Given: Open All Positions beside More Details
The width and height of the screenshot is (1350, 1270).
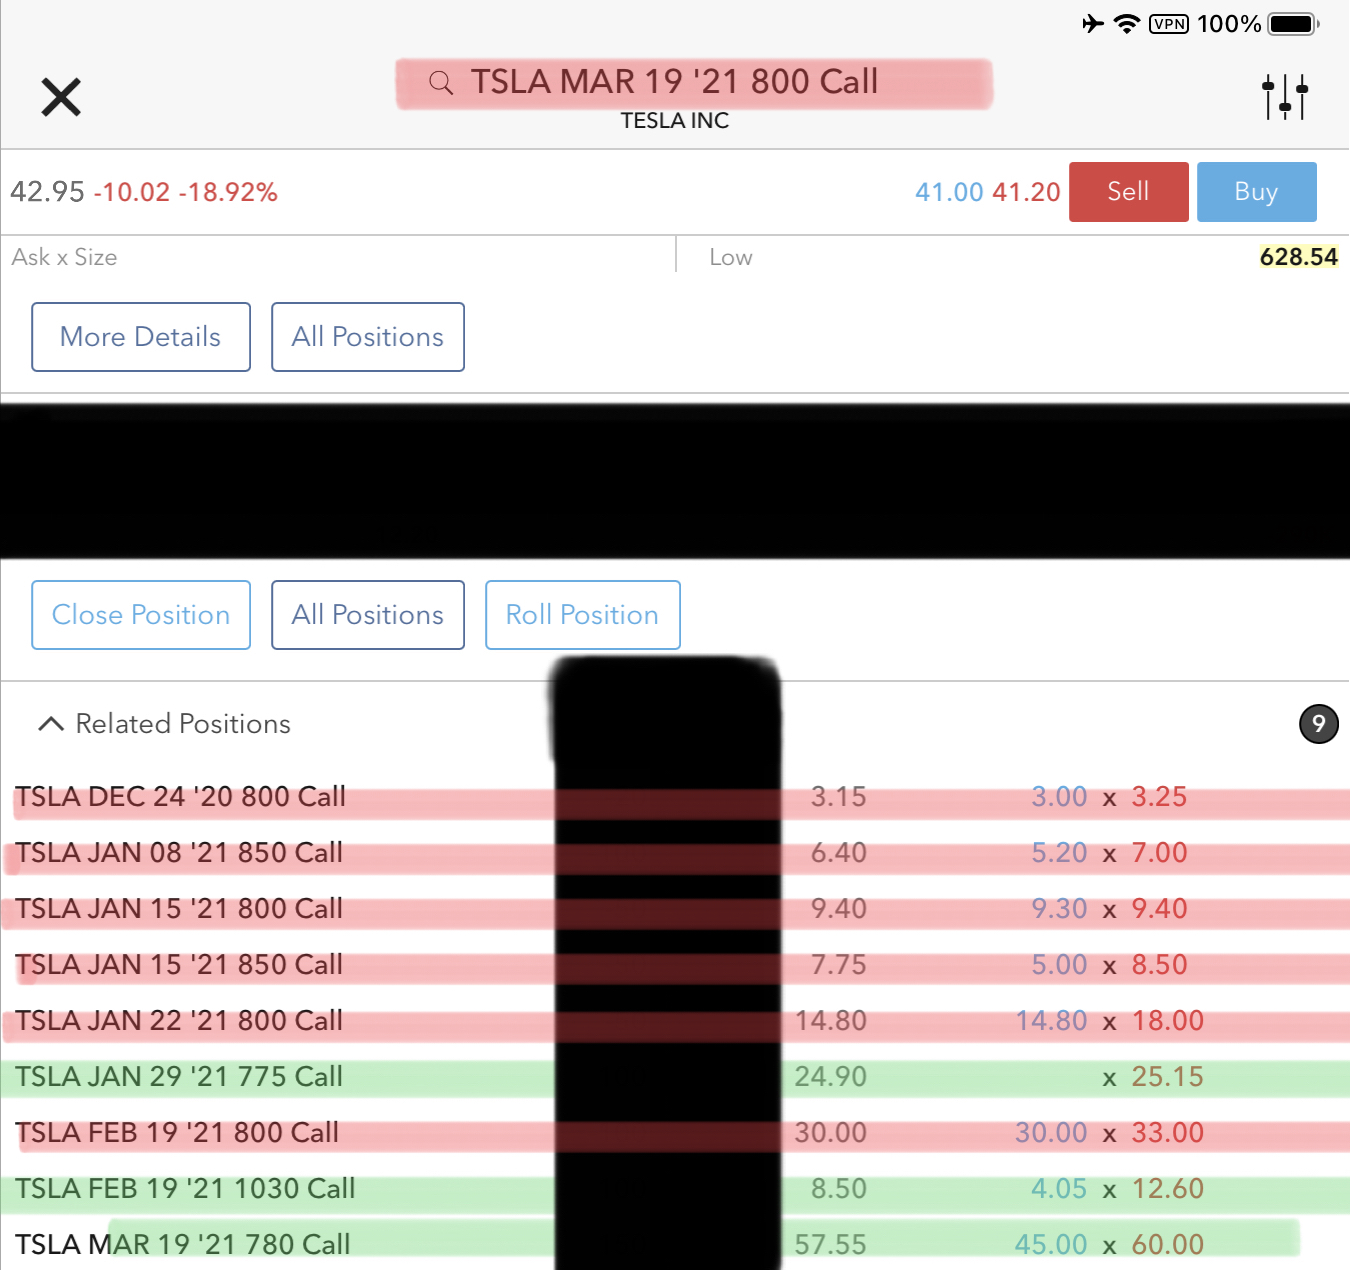Looking at the screenshot, I should [x=368, y=337].
